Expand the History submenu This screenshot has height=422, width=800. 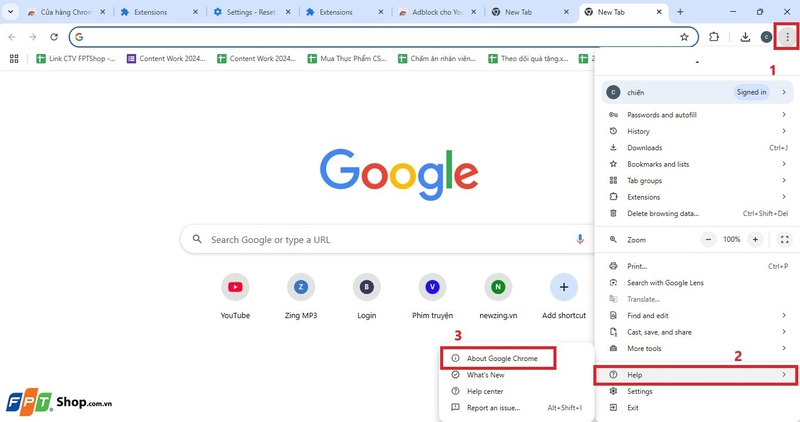(697, 131)
